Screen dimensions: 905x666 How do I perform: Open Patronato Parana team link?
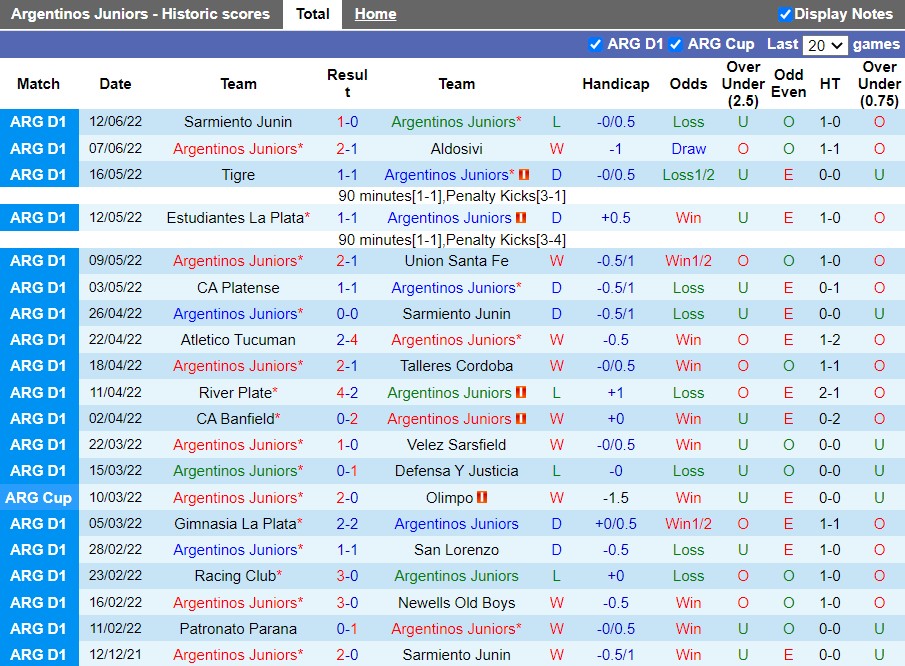click(x=238, y=628)
